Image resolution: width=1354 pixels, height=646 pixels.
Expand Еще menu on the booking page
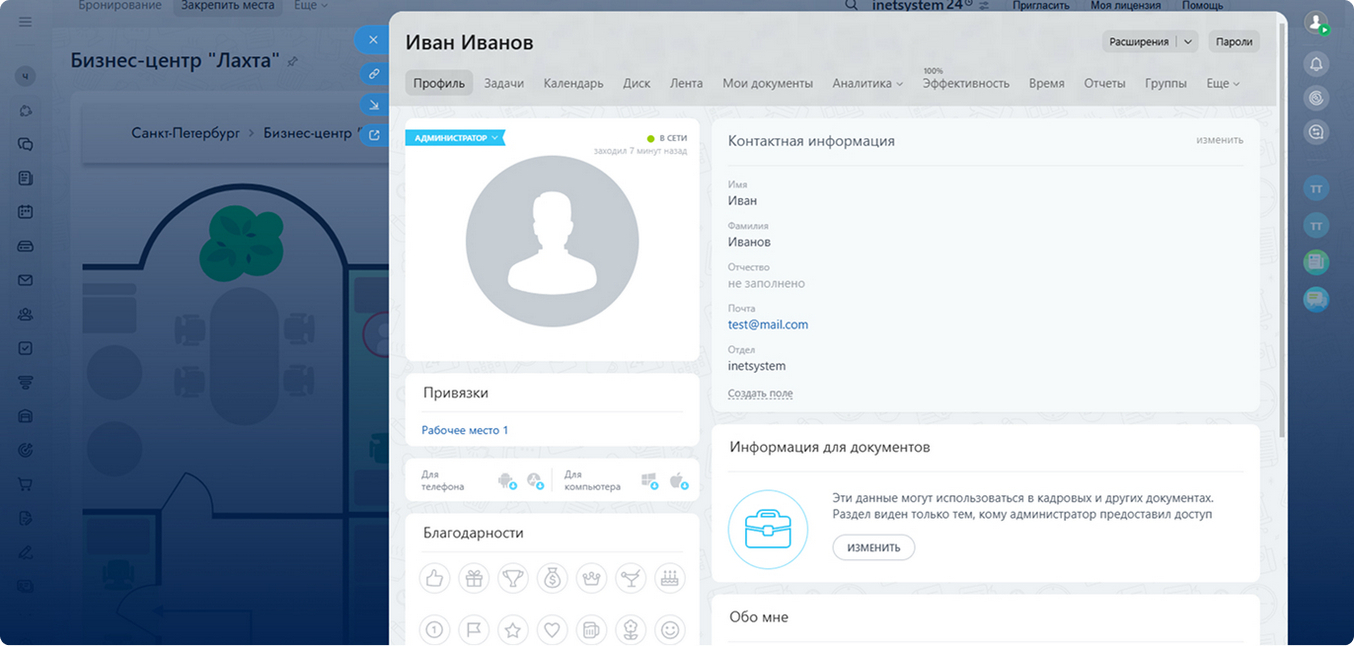[x=311, y=6]
